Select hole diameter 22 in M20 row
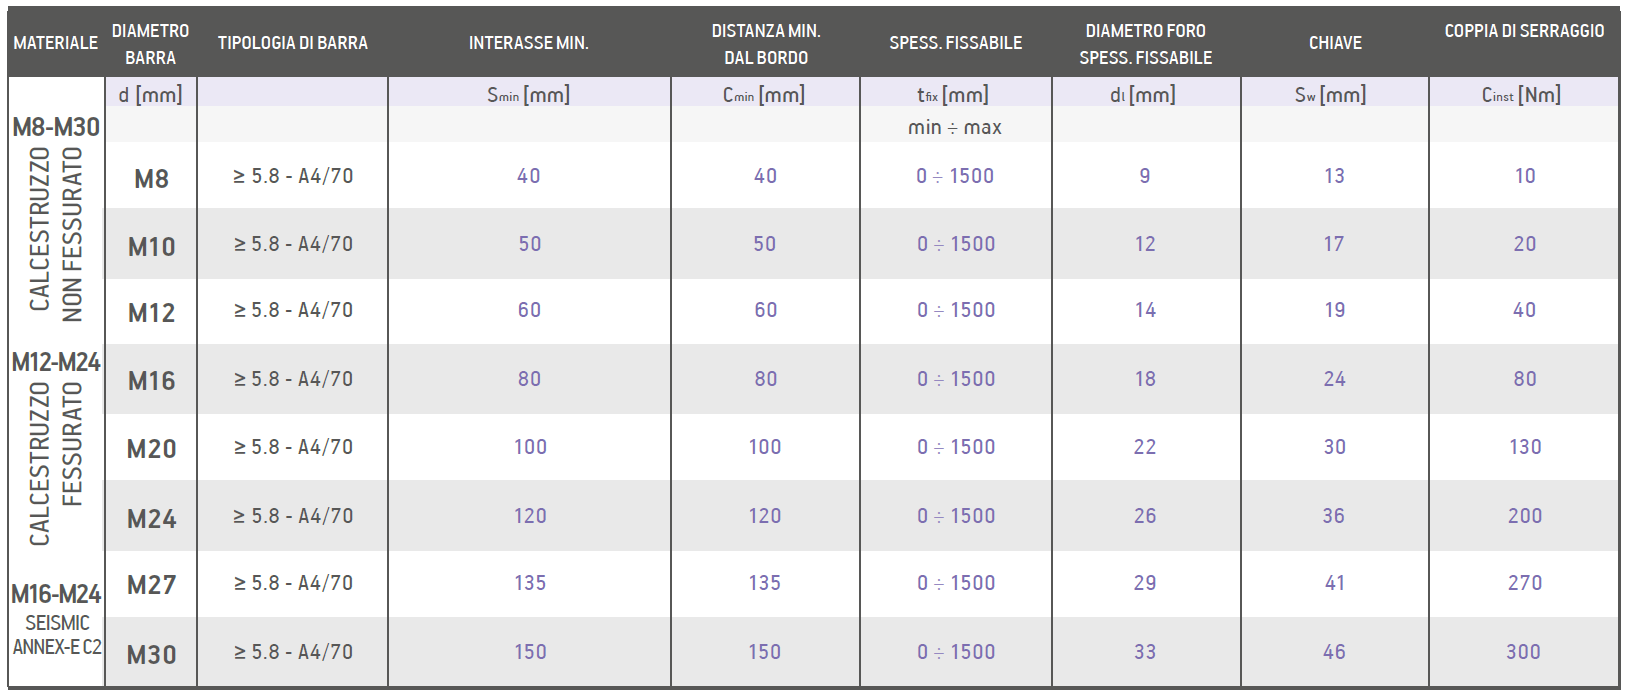 point(1145,447)
